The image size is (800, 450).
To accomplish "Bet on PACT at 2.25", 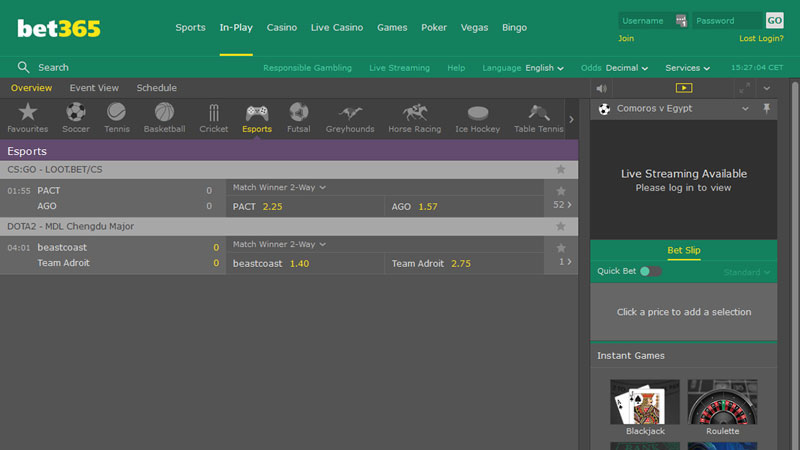I will pos(305,207).
